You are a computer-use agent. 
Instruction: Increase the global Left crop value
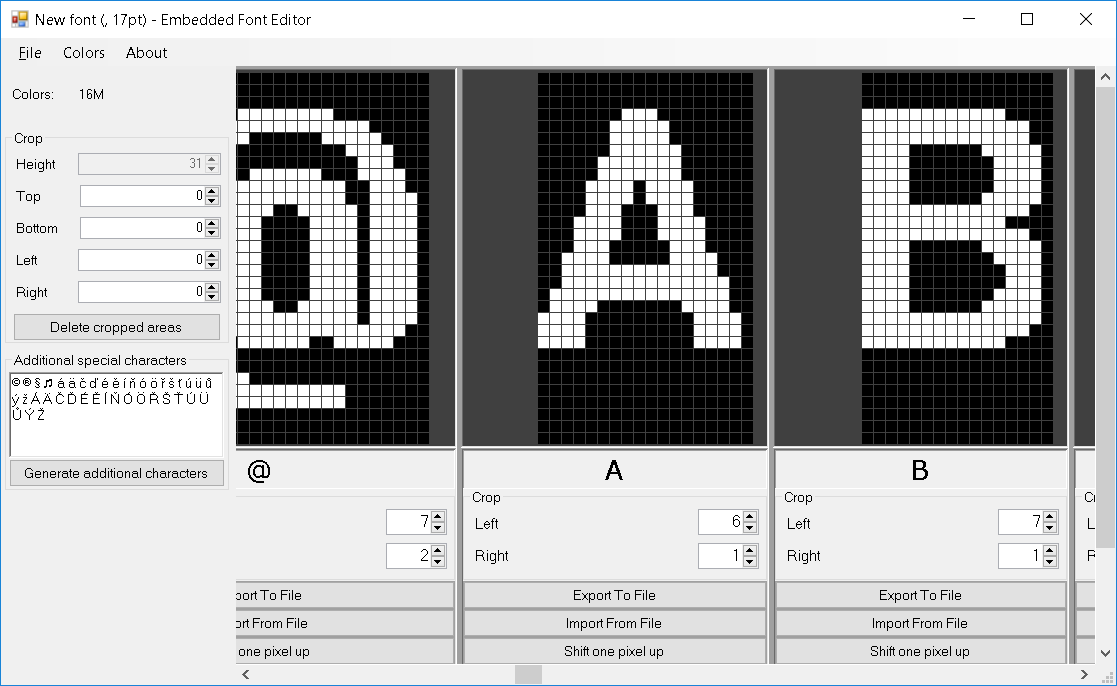coord(211,256)
